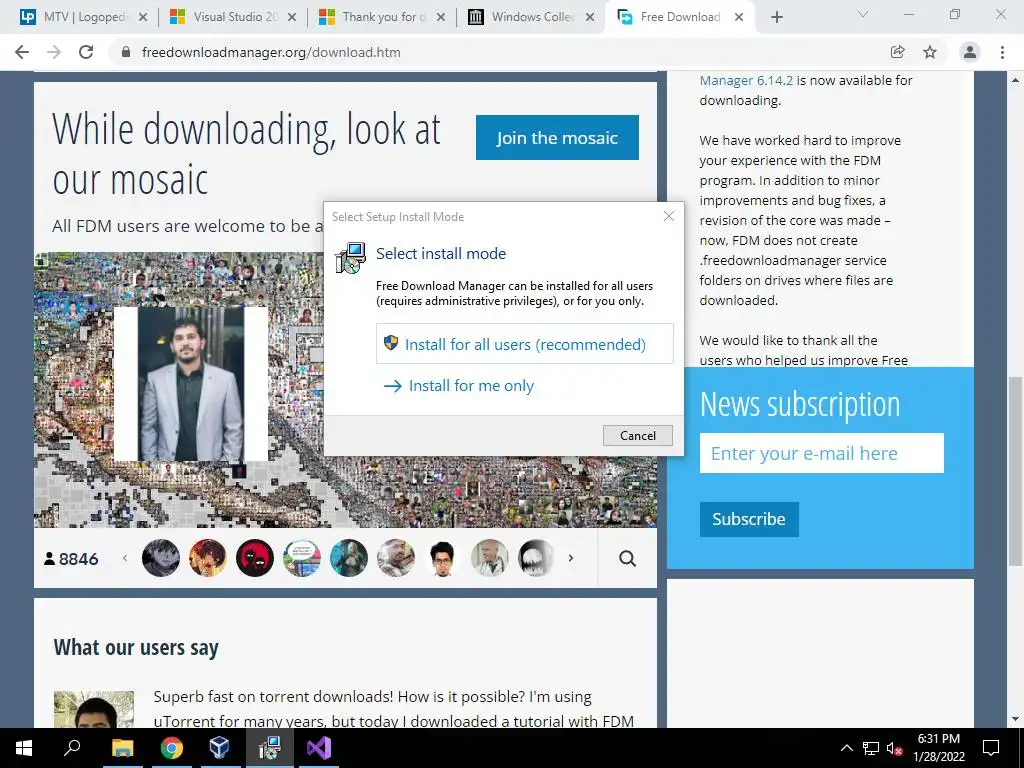
Task: Select the red-black avatar thumbnail
Action: pyautogui.click(x=255, y=558)
